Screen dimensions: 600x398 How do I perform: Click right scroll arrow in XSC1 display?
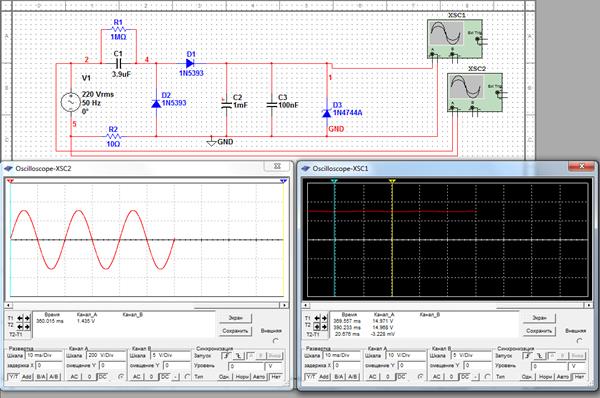coord(589,305)
